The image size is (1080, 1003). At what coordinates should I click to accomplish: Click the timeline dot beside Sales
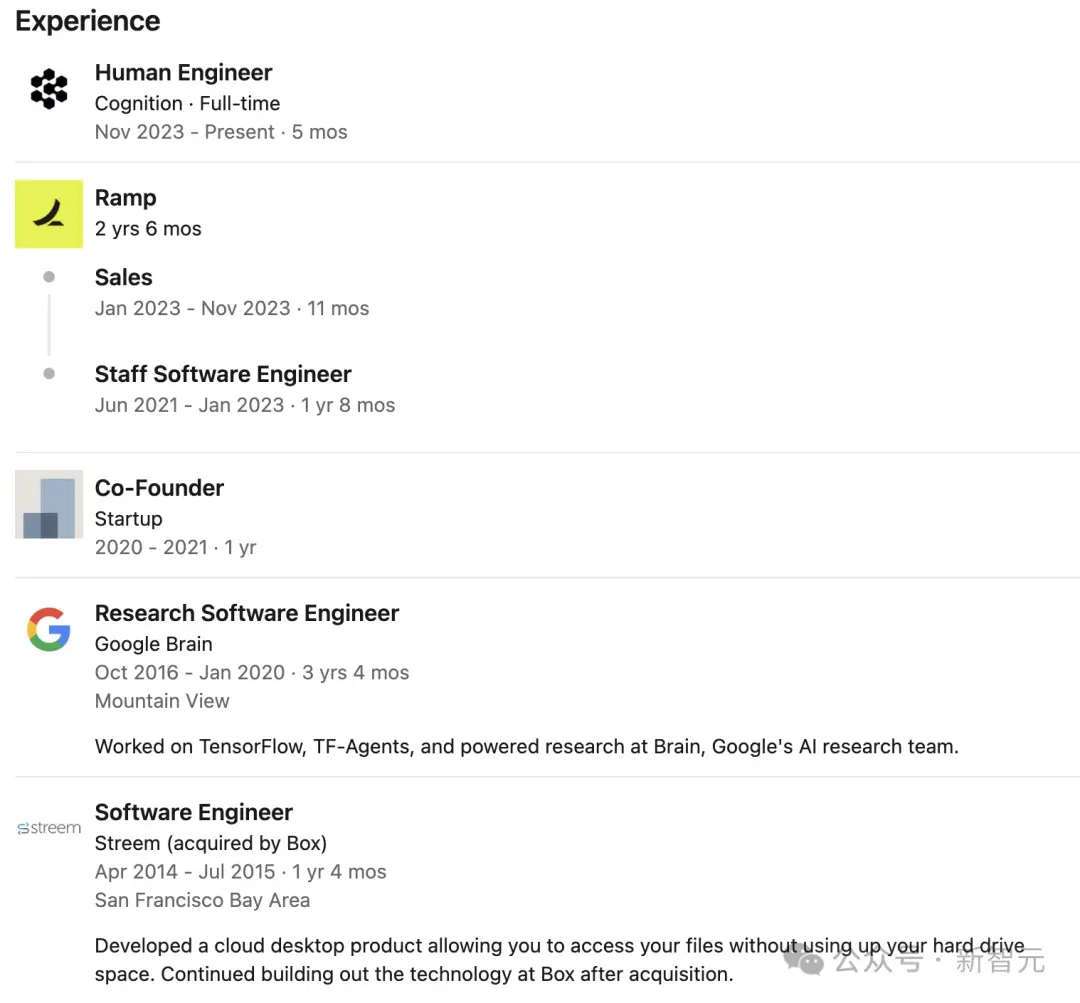49,277
